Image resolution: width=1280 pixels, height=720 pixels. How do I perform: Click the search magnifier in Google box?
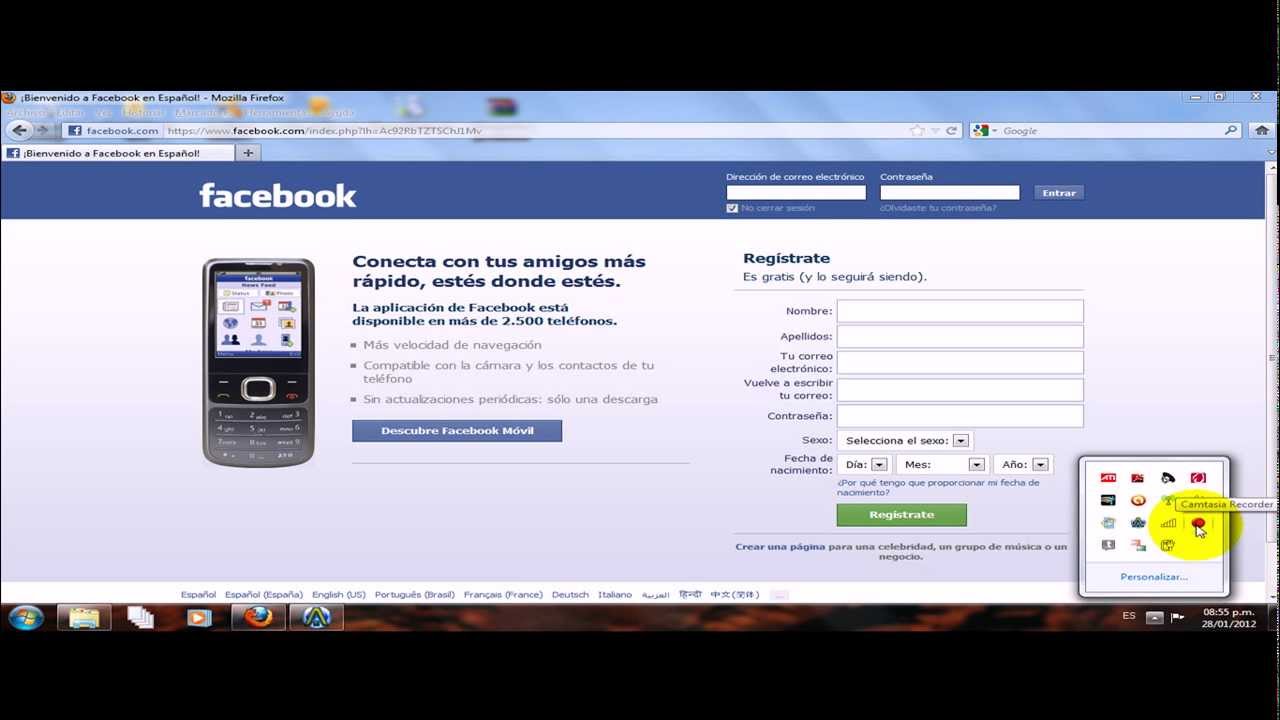tap(1231, 131)
